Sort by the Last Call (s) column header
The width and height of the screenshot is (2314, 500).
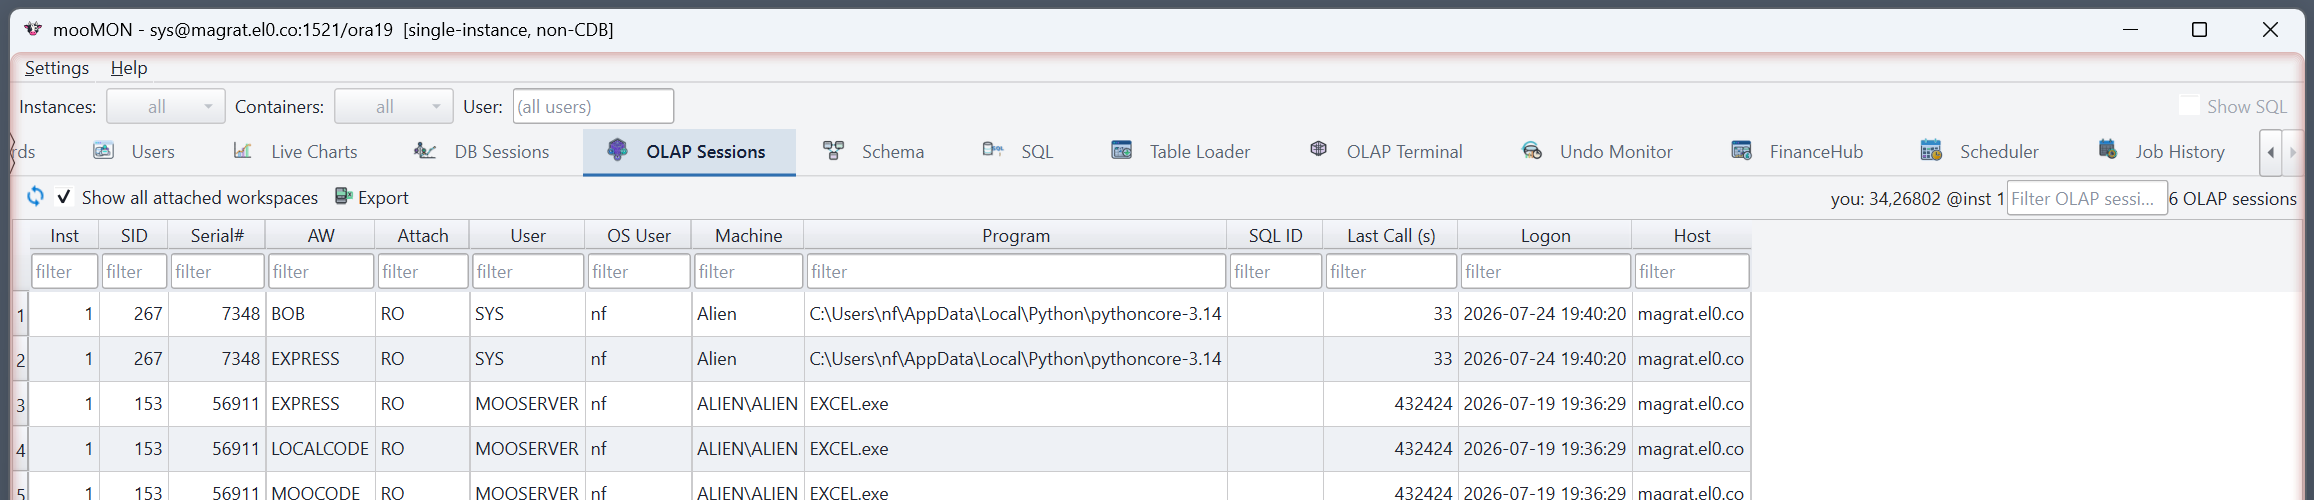pos(1391,235)
